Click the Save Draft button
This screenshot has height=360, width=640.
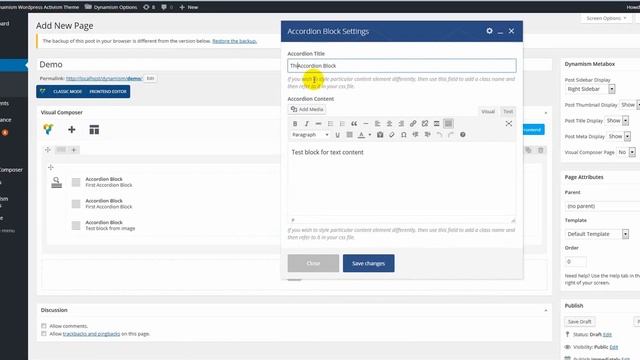[x=580, y=322]
